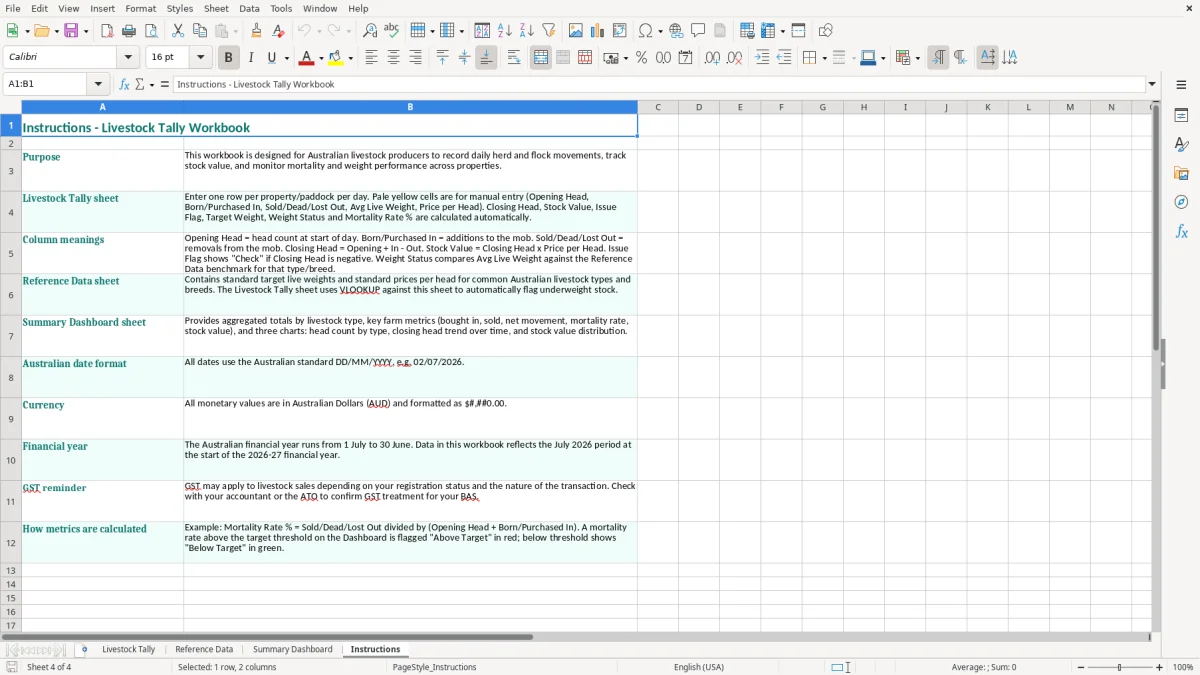Click the Merge and Center Cells icon
Viewport: 1200px width, 675px height.
541,58
